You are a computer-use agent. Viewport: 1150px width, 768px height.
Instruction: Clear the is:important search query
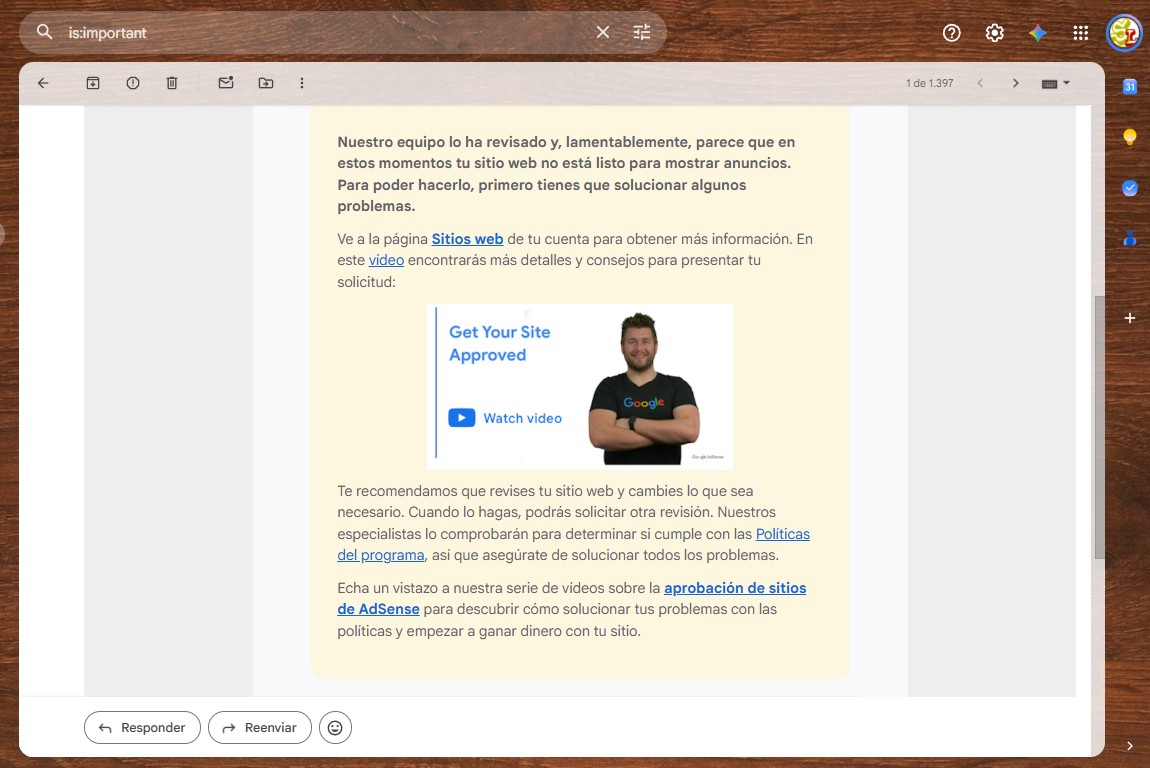[x=602, y=32]
